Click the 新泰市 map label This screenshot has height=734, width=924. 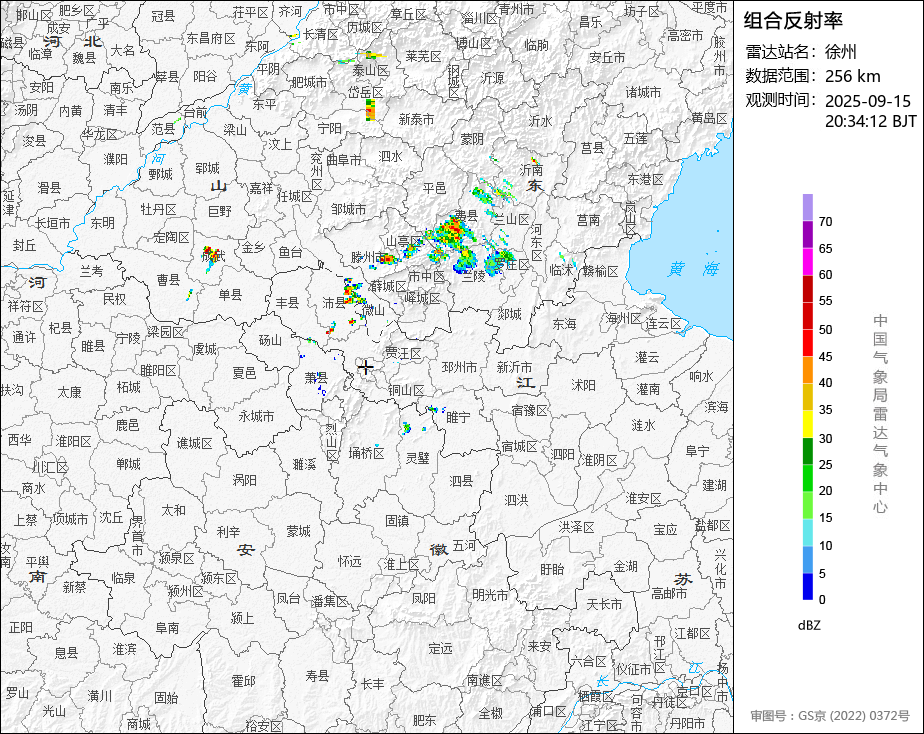click(x=416, y=119)
